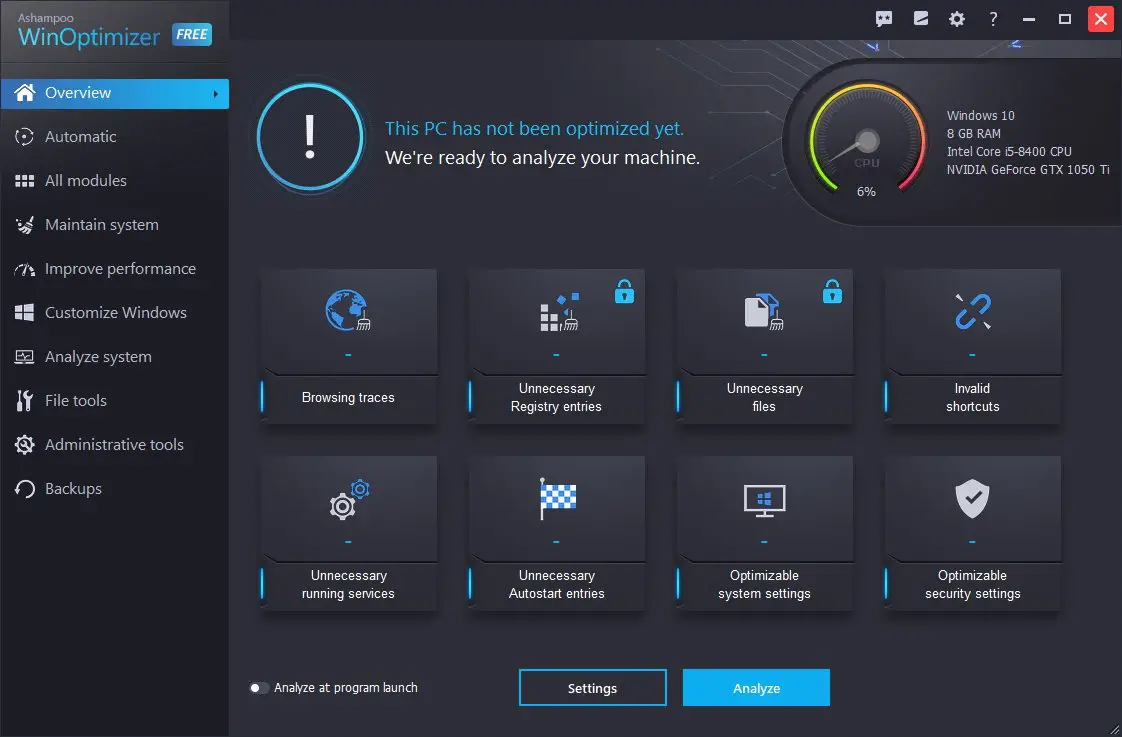Enable Analyze at program launch
Image resolution: width=1122 pixels, height=737 pixels.
point(258,687)
